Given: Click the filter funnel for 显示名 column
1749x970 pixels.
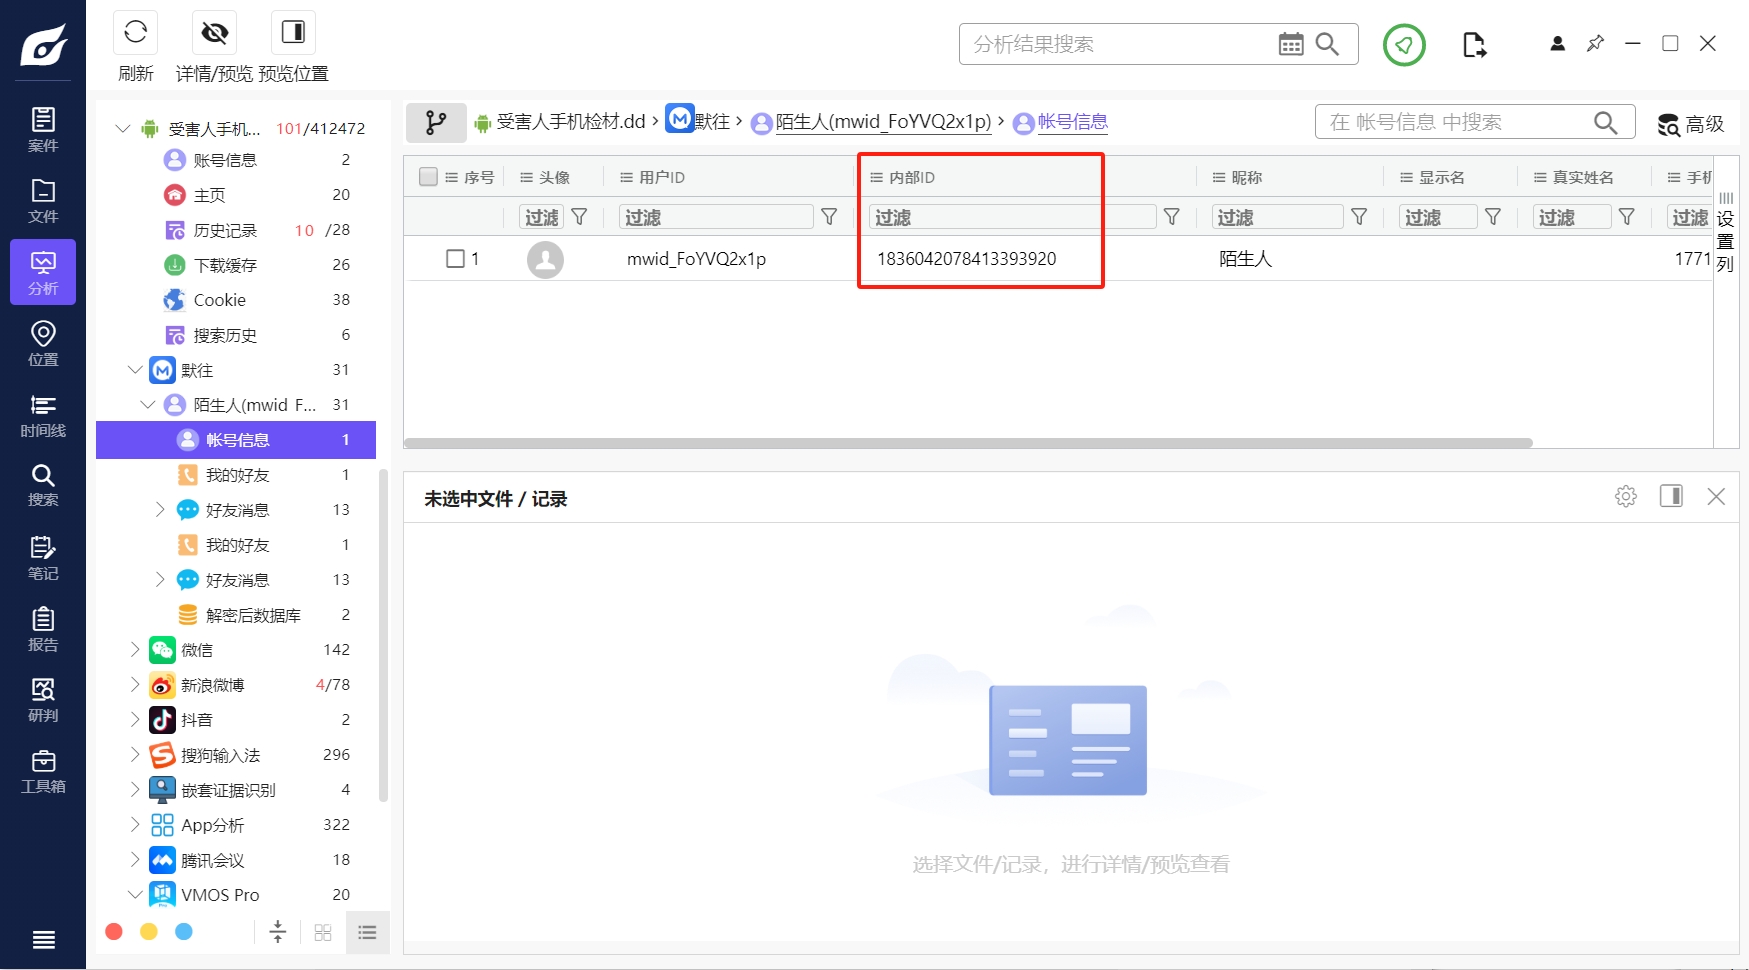Looking at the screenshot, I should pyautogui.click(x=1493, y=217).
